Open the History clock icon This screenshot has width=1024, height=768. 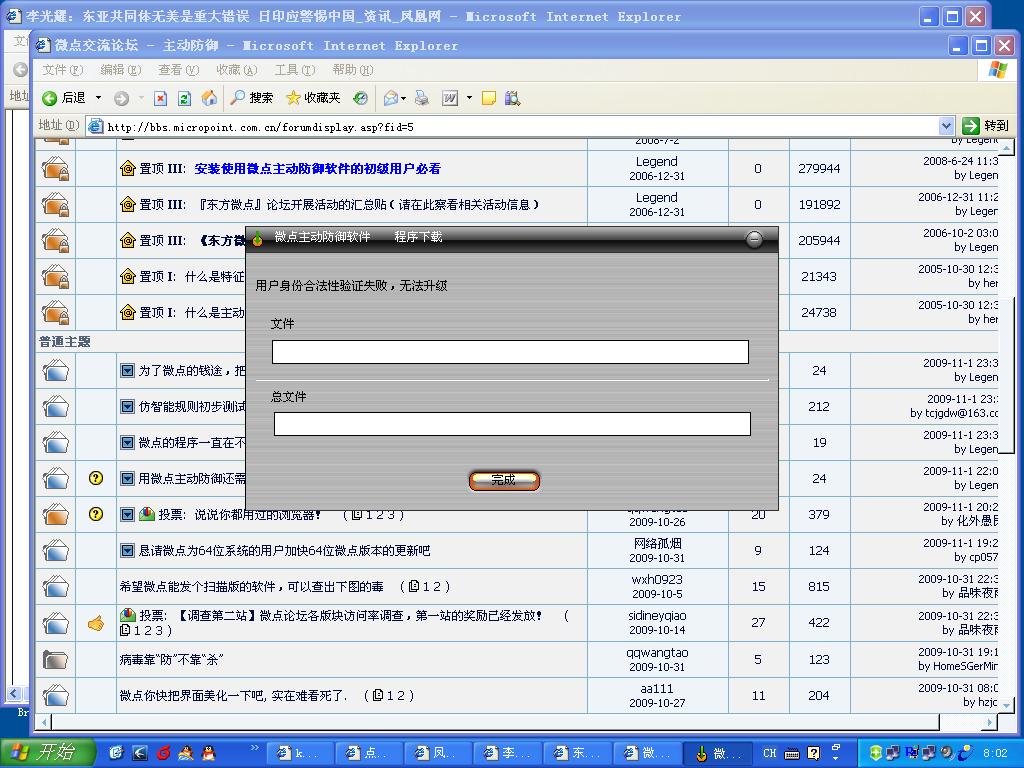(x=360, y=98)
